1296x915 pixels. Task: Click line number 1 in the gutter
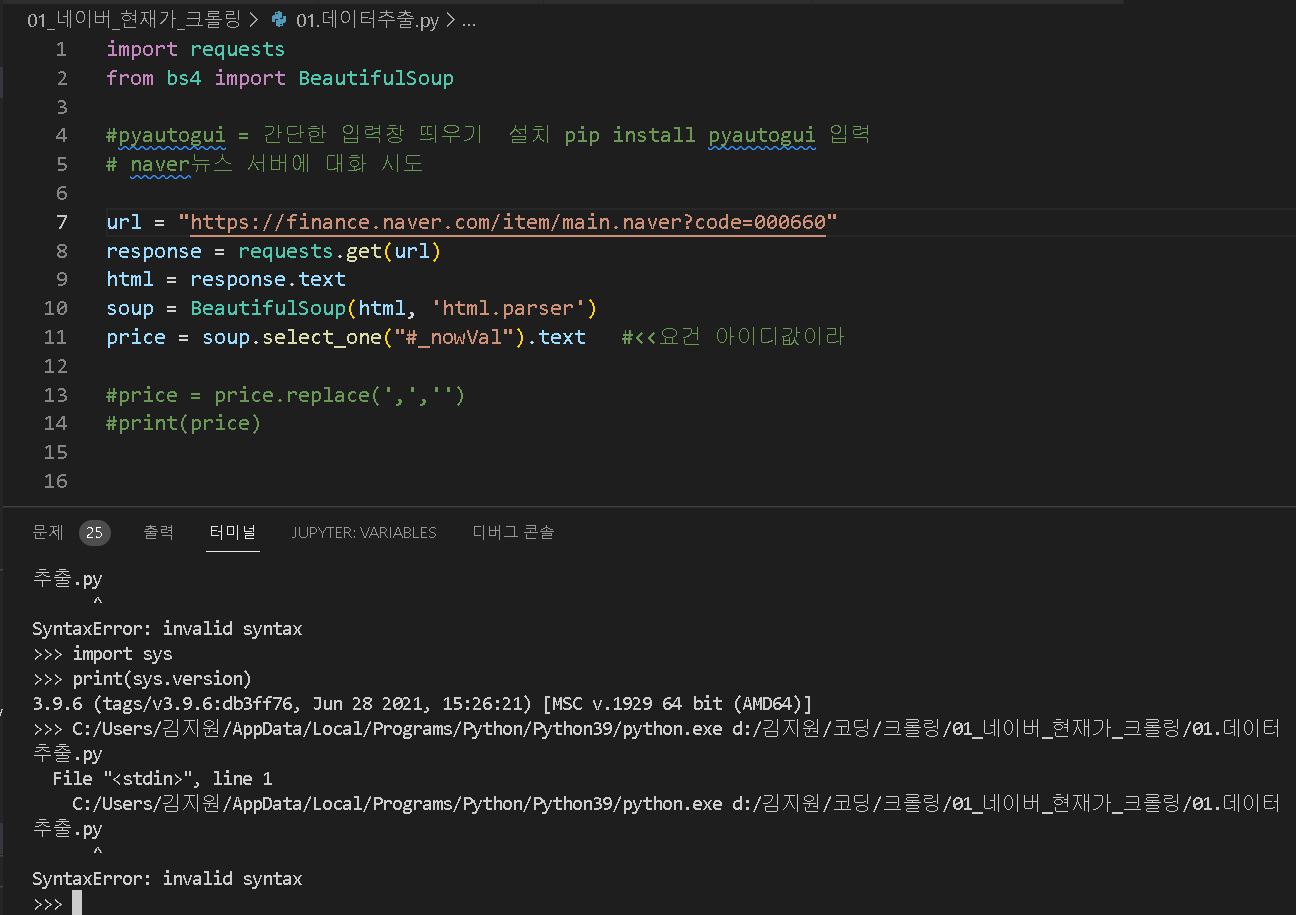pos(62,49)
